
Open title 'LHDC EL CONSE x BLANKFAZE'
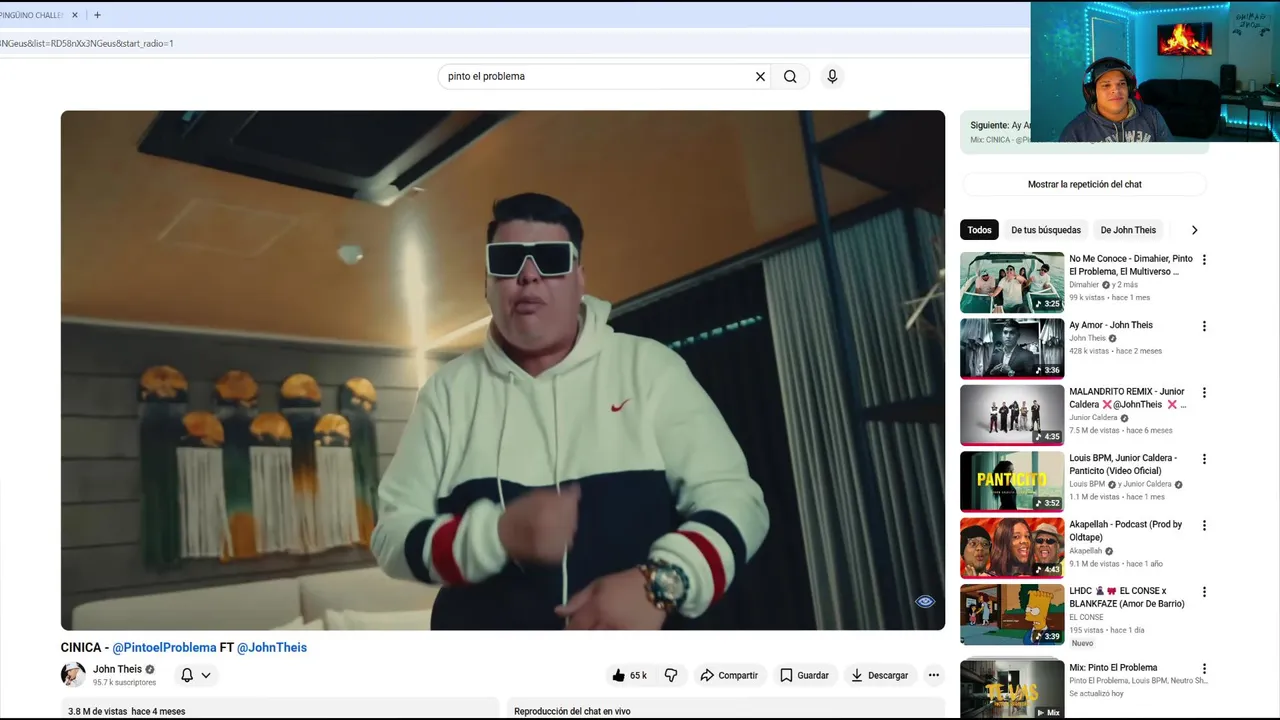point(1127,597)
